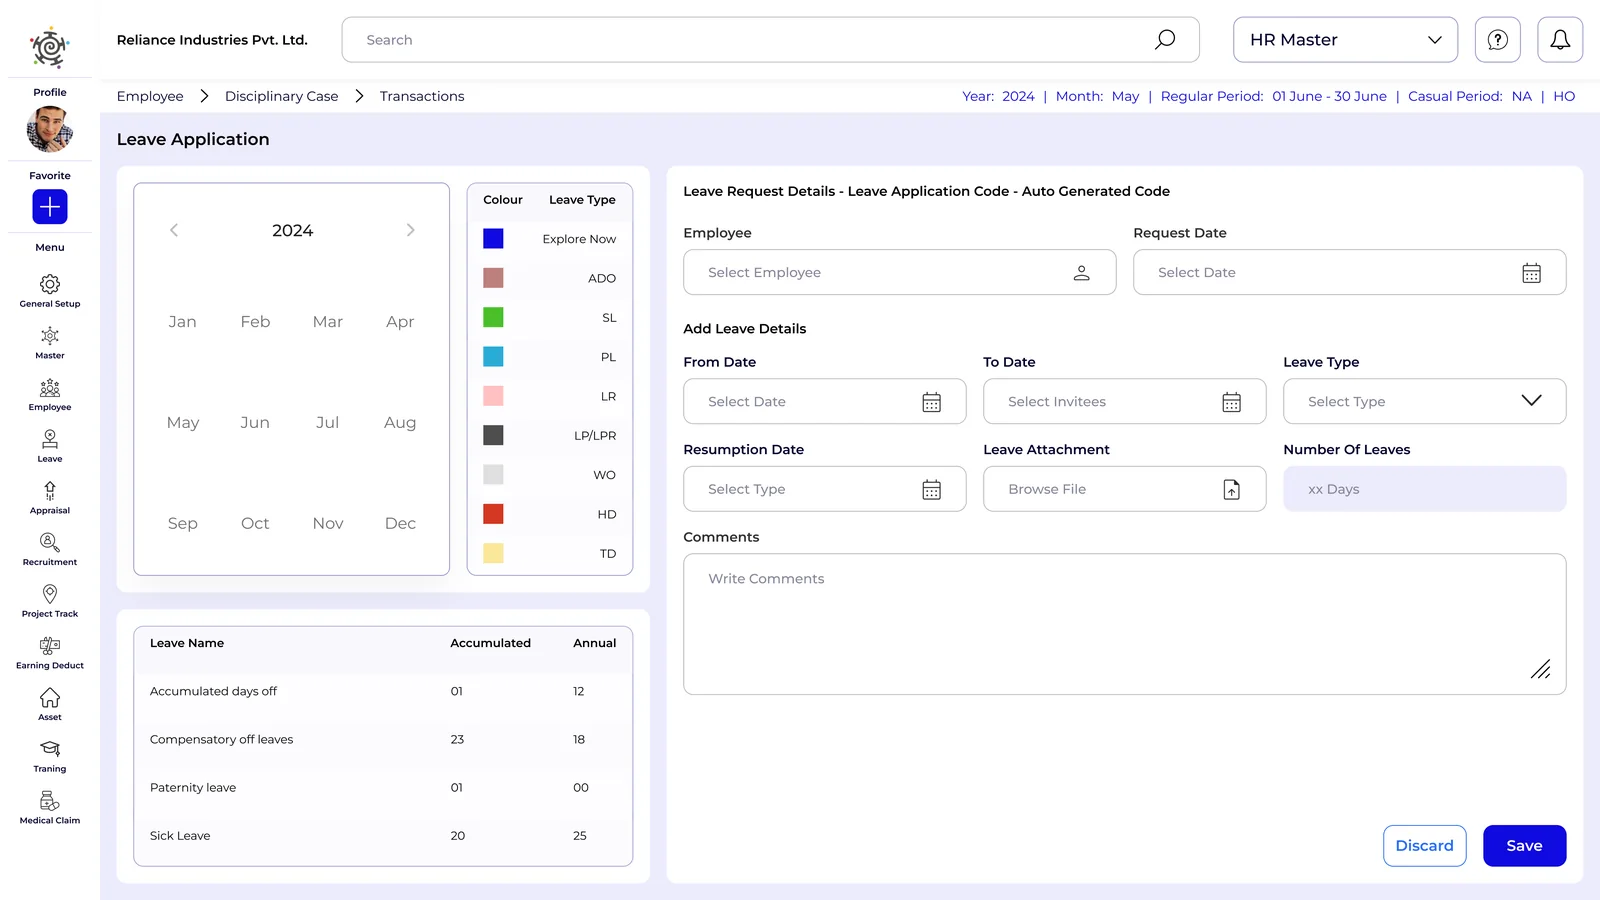1600x900 pixels.
Task: Click Disciplinary Case breadcrumb
Action: pos(281,96)
